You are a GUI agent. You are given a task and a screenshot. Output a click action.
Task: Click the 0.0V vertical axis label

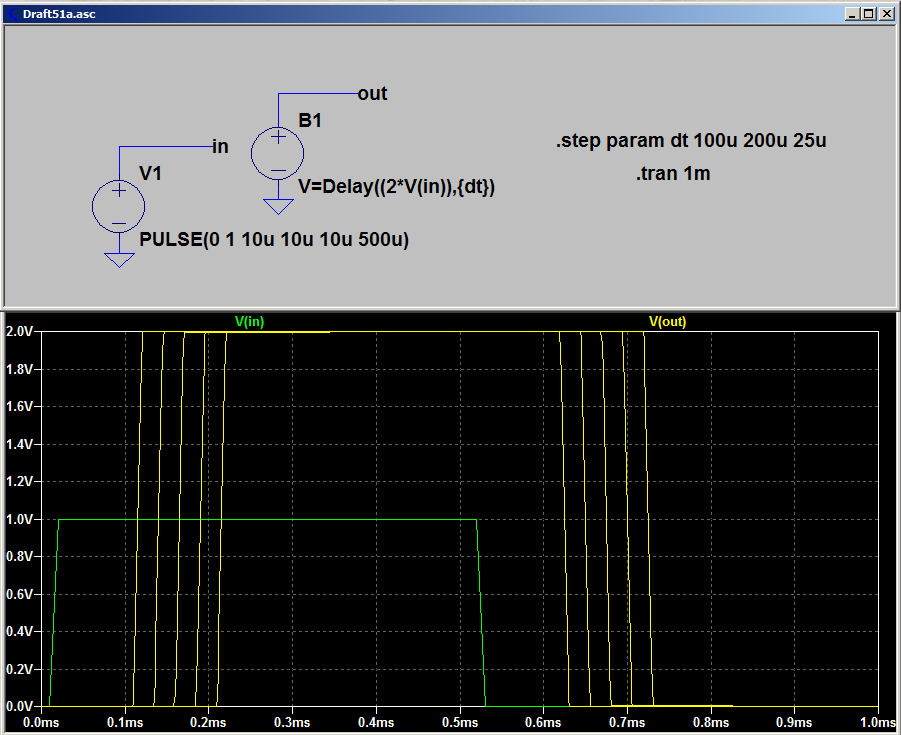pyautogui.click(x=19, y=706)
